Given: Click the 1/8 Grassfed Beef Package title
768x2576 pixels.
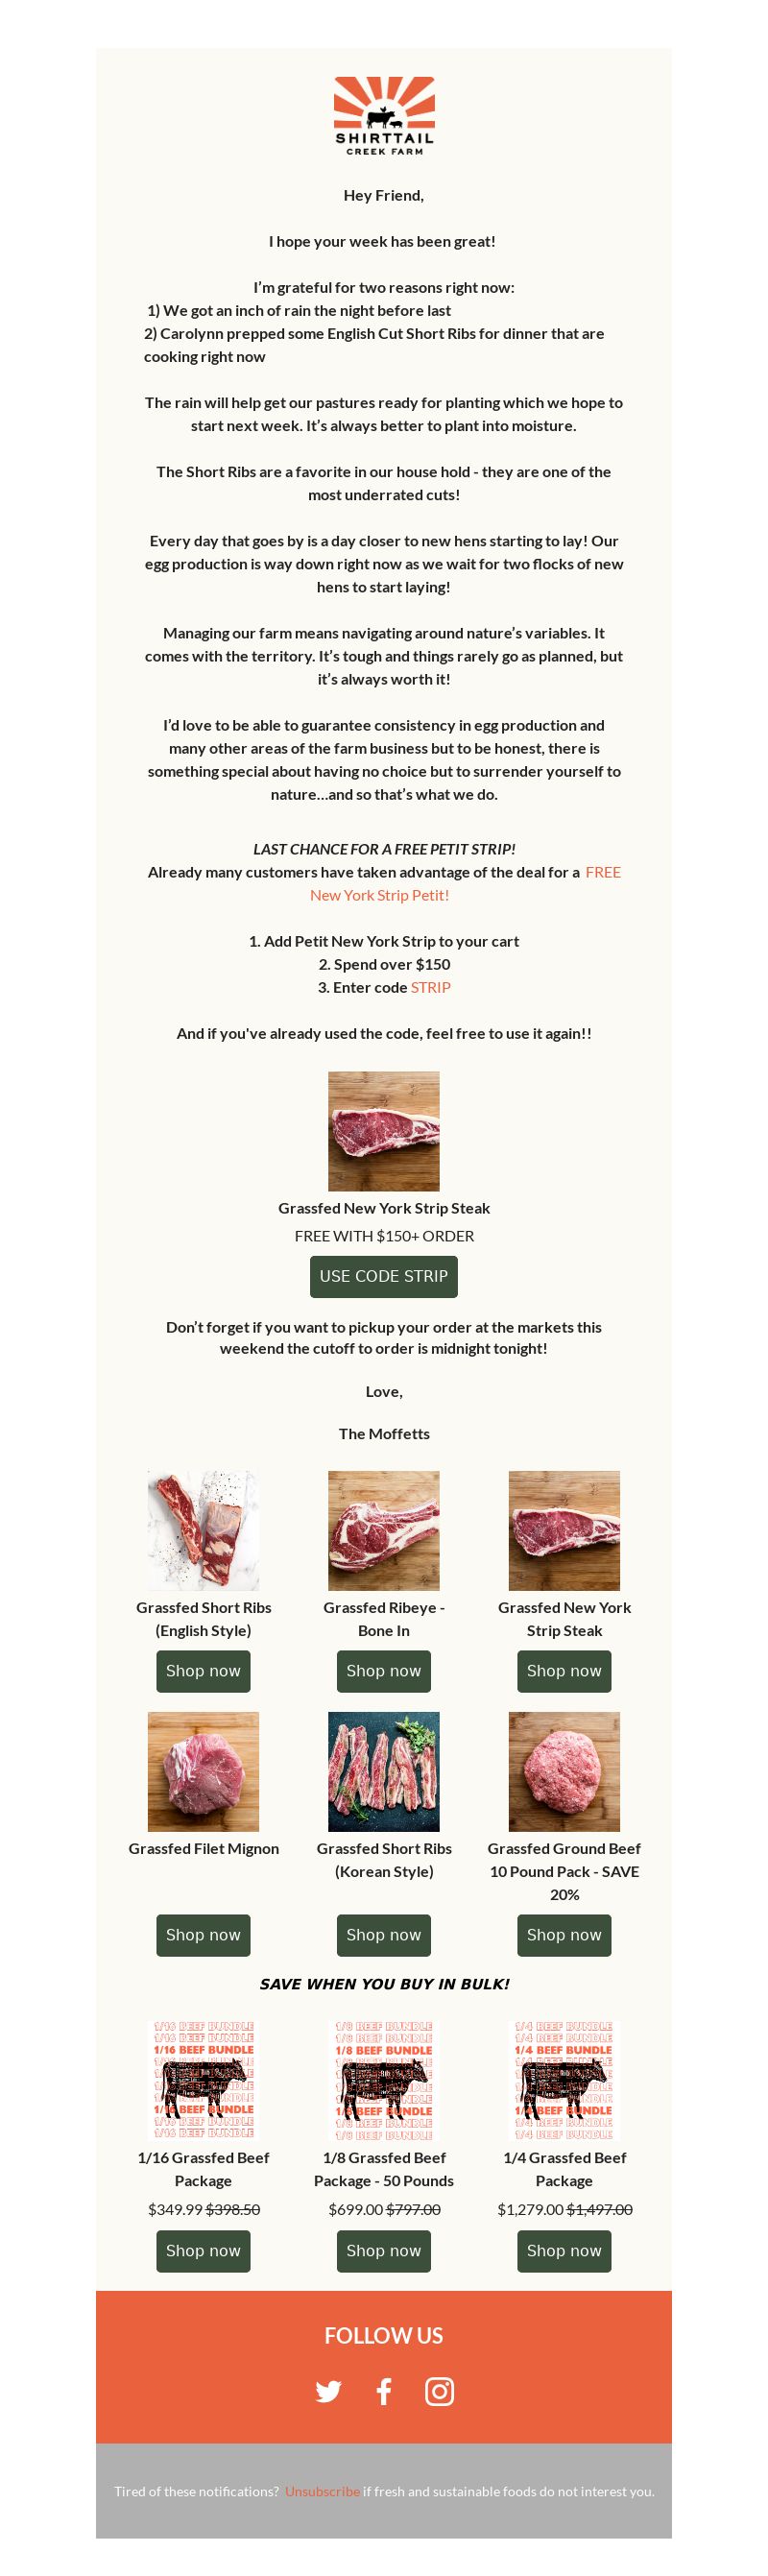Looking at the screenshot, I should coord(384,2168).
